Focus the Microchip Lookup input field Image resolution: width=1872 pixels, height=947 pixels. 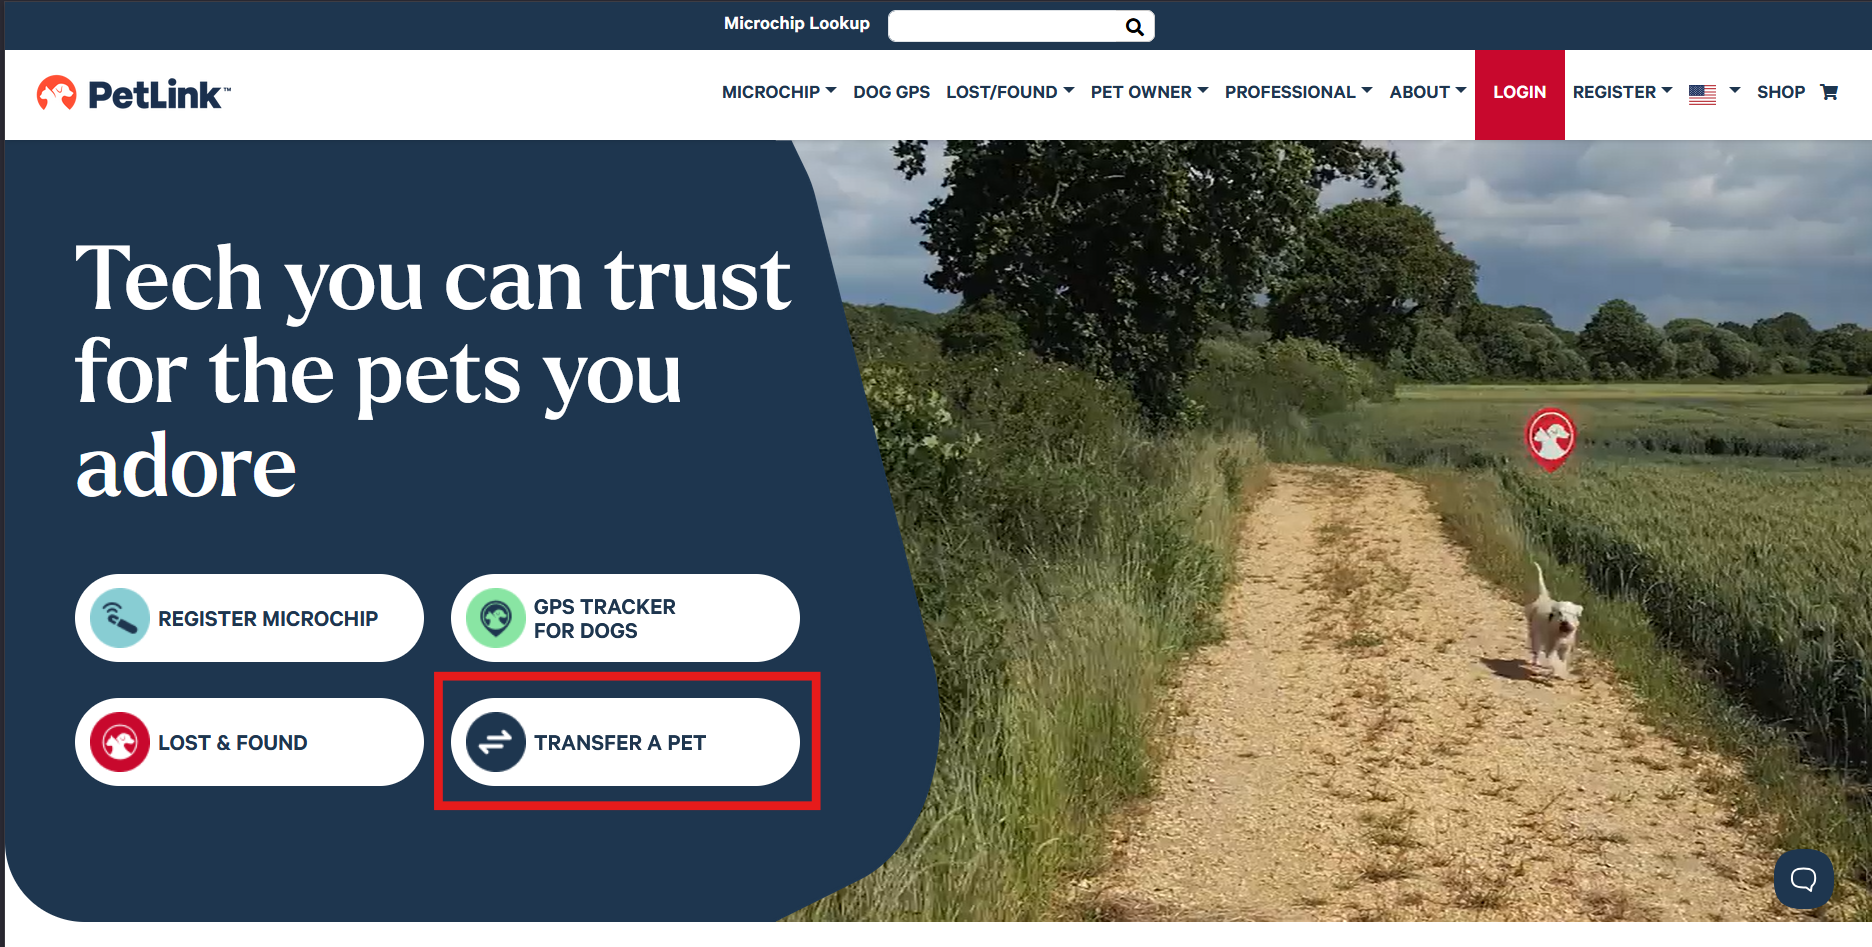coord(1005,26)
